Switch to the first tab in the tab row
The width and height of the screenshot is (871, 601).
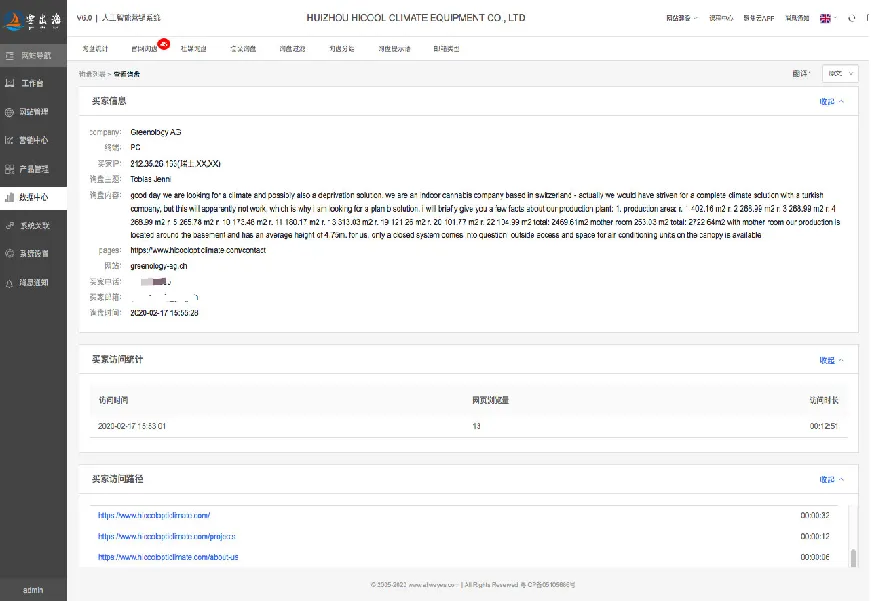click(95, 49)
